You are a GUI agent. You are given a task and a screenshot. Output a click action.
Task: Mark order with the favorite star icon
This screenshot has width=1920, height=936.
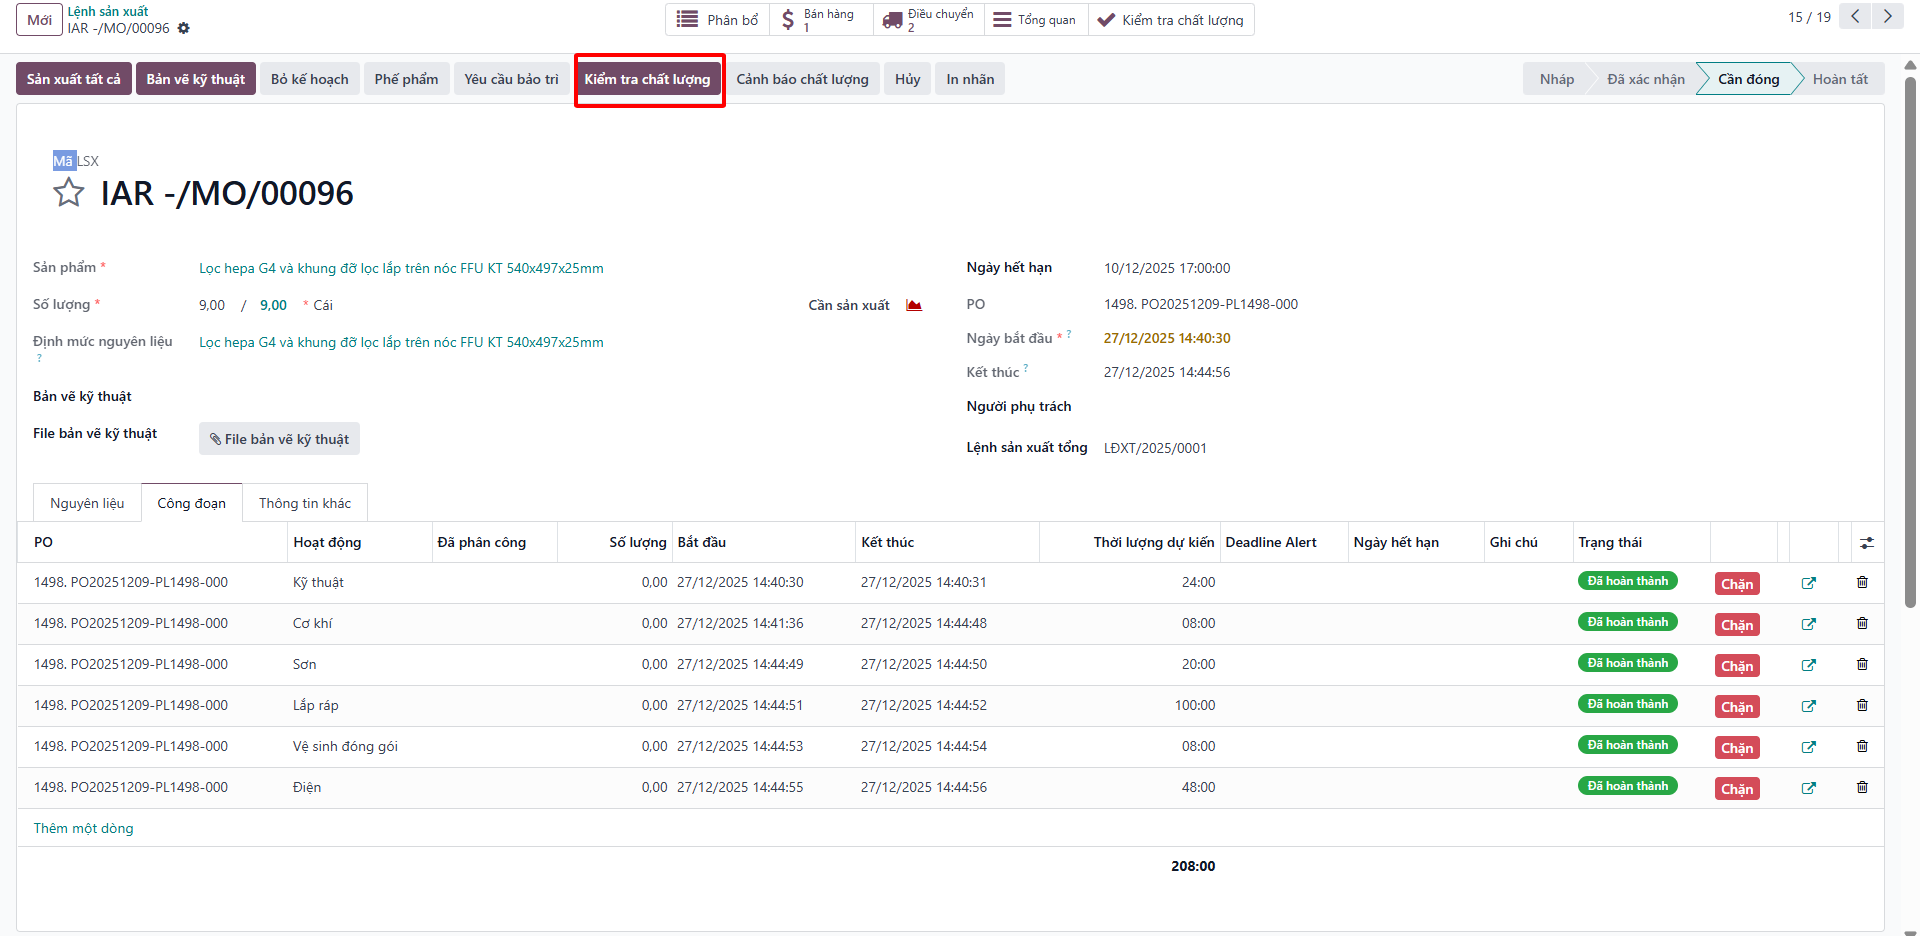click(69, 192)
